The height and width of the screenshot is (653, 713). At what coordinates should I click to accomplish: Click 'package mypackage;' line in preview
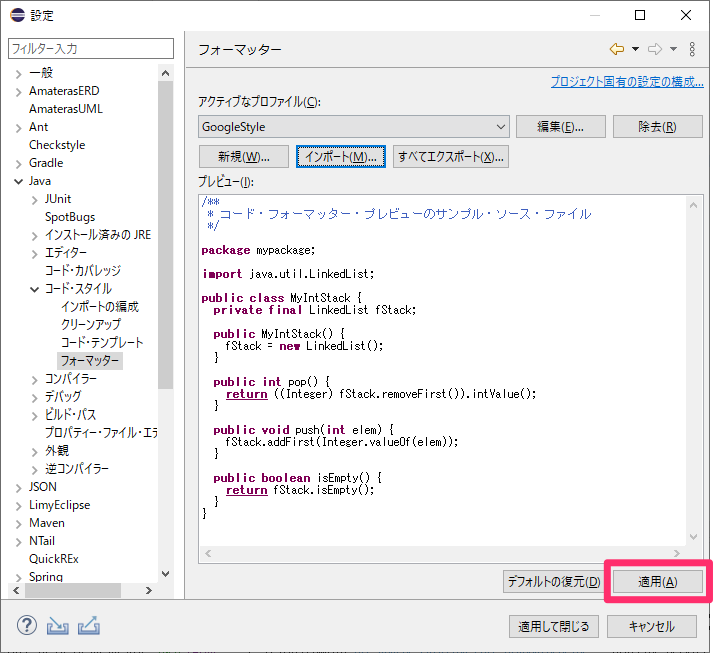point(258,250)
